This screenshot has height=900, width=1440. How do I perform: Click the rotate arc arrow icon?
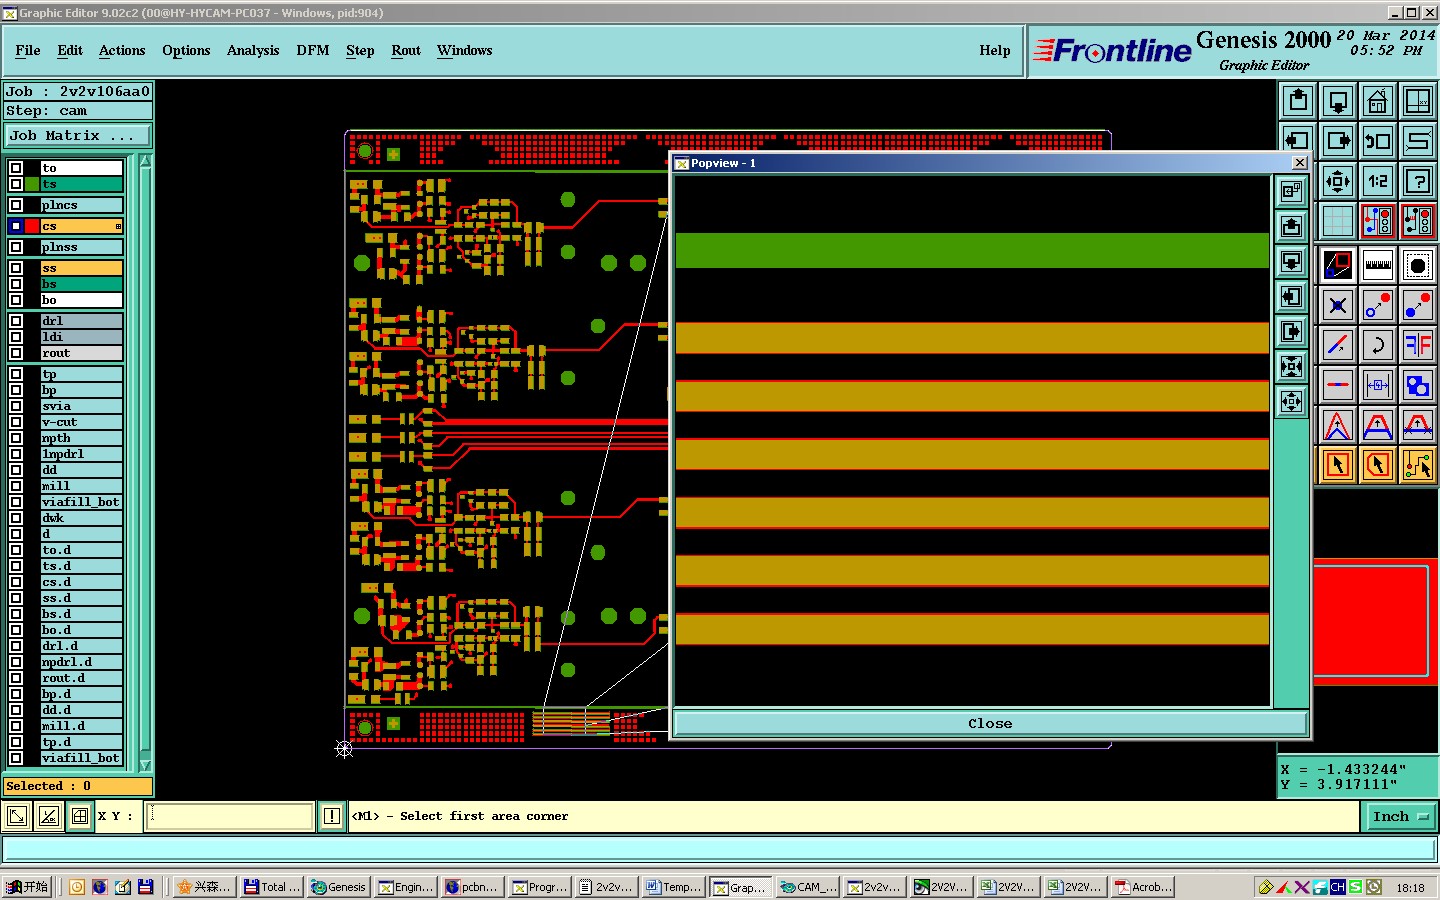tap(1378, 345)
